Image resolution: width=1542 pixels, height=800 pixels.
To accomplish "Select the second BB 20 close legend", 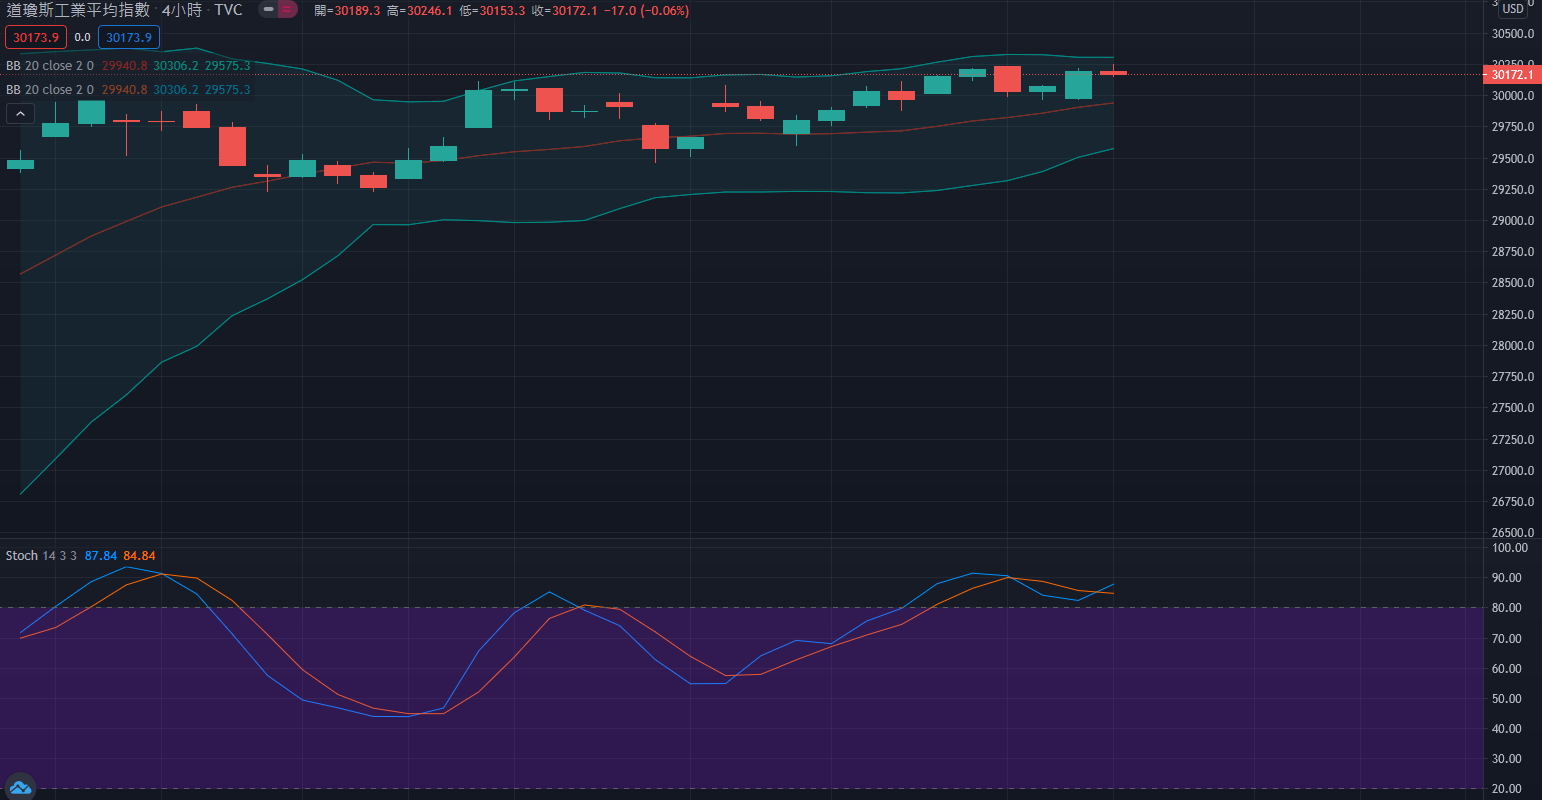I will [x=50, y=90].
